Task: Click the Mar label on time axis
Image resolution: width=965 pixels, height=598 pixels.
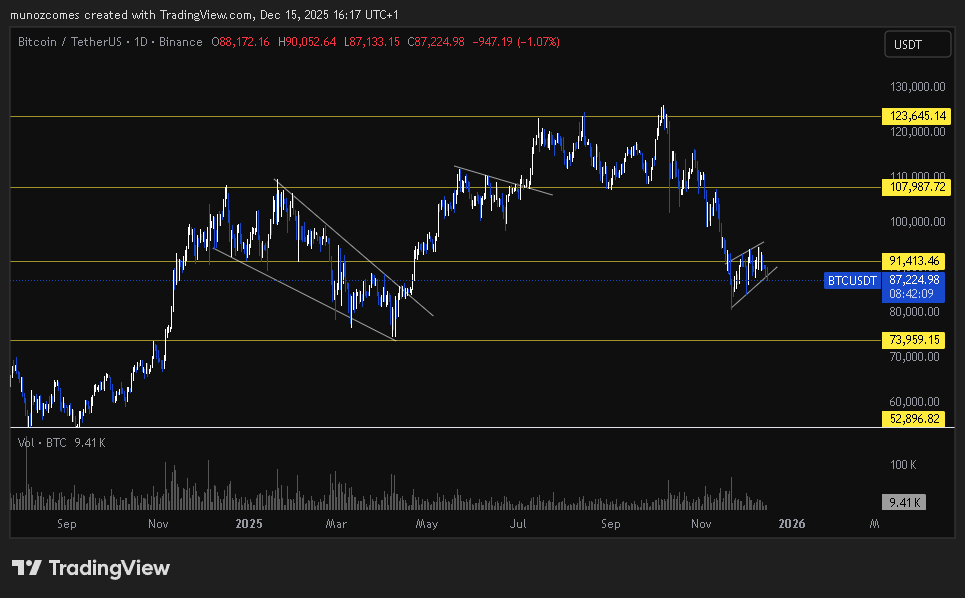Action: tap(336, 524)
